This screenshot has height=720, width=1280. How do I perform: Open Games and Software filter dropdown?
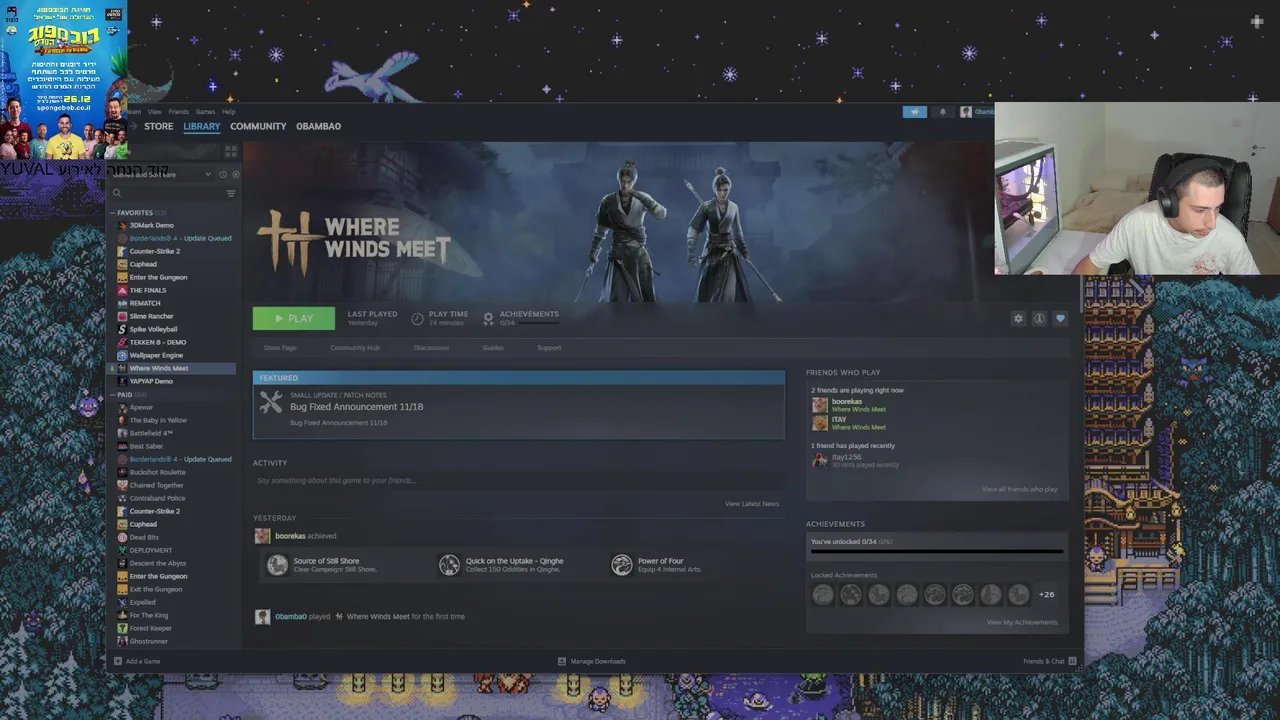pyautogui.click(x=160, y=174)
